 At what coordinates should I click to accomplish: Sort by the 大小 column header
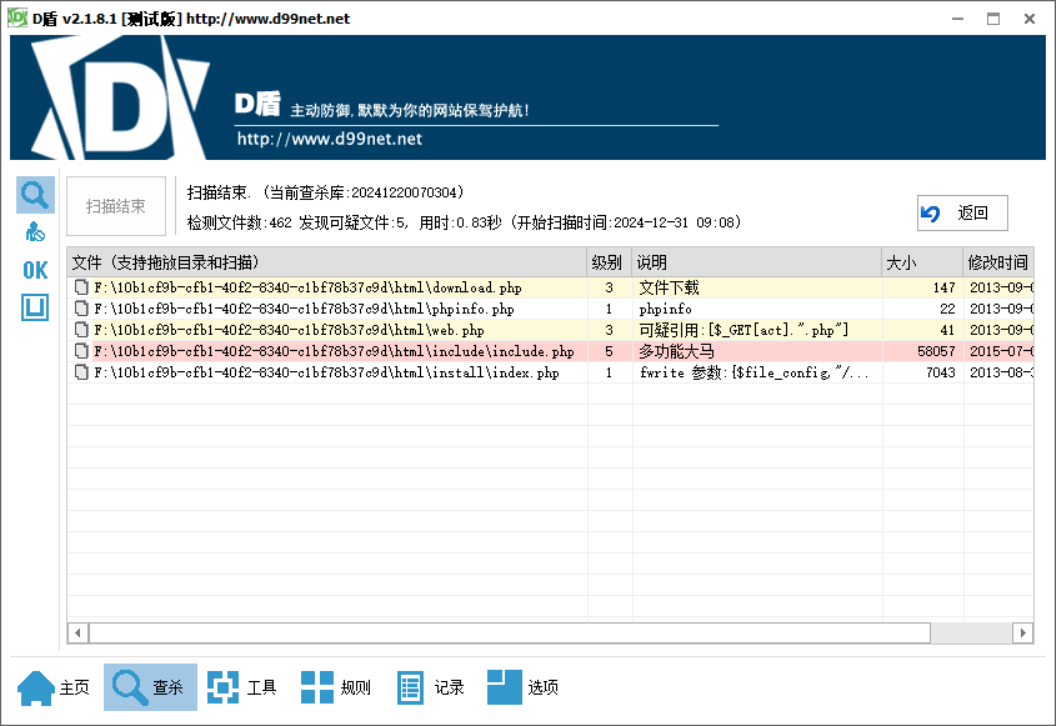pyautogui.click(x=922, y=263)
